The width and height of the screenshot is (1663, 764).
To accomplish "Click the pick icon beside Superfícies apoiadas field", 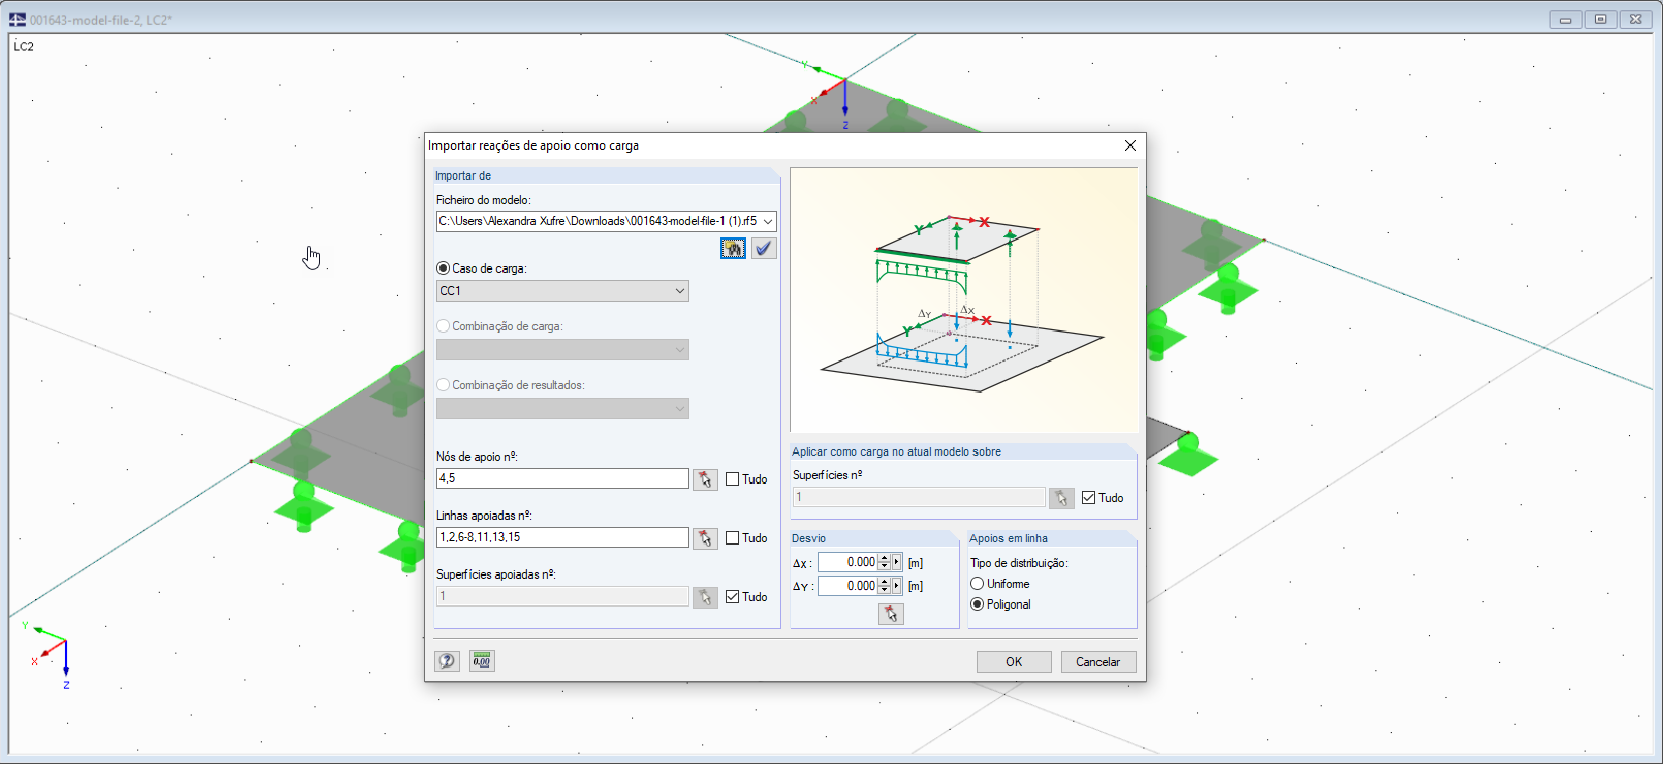I will [x=705, y=597].
